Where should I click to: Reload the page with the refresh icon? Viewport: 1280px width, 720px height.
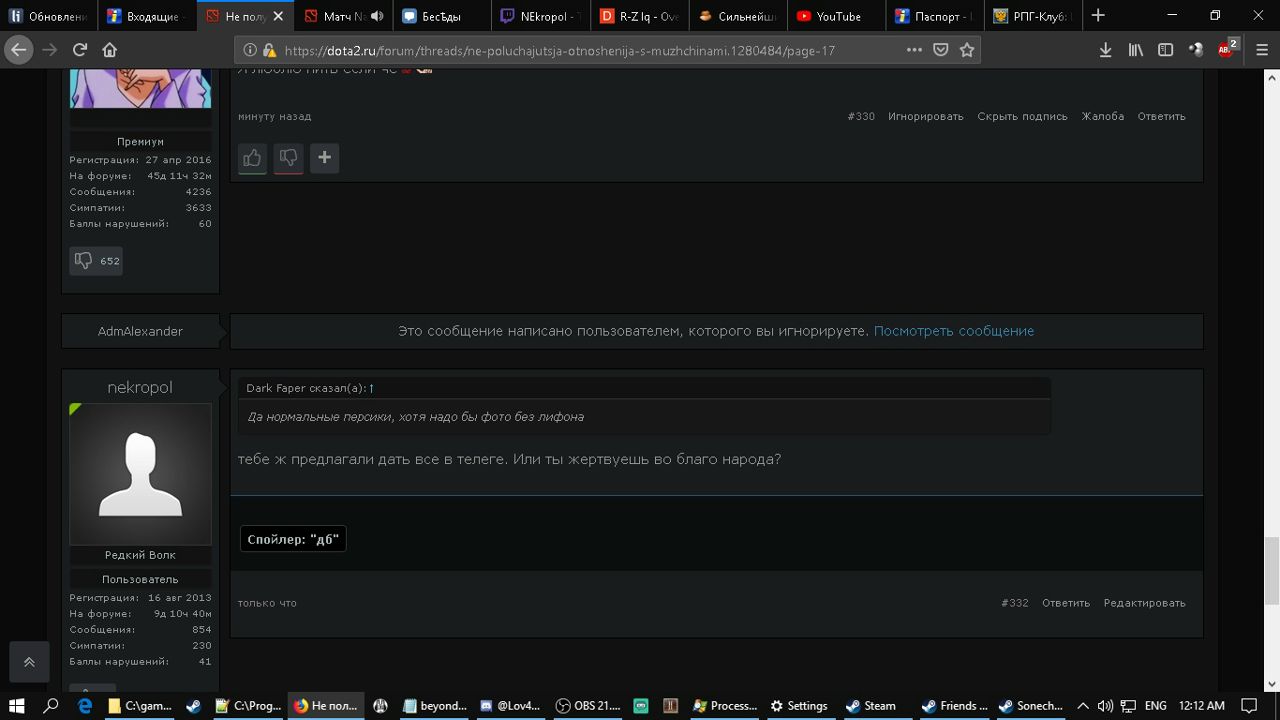80,50
